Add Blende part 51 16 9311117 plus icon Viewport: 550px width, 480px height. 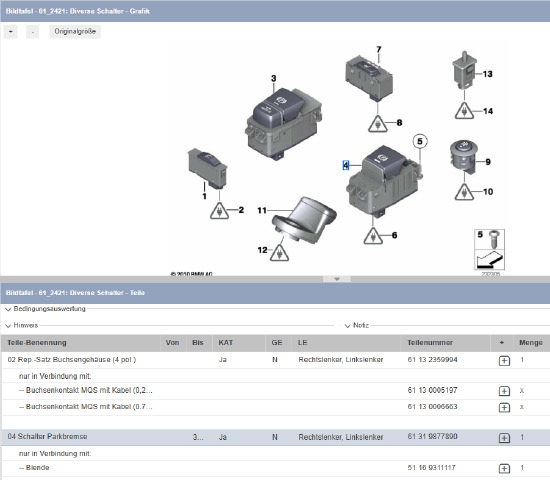[x=504, y=468]
